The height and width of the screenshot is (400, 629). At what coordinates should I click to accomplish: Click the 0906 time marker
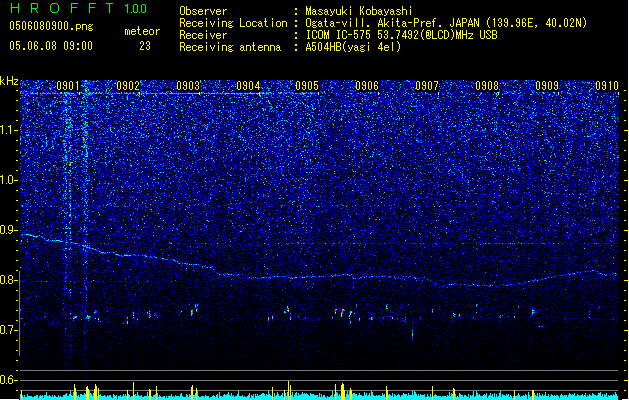(367, 86)
